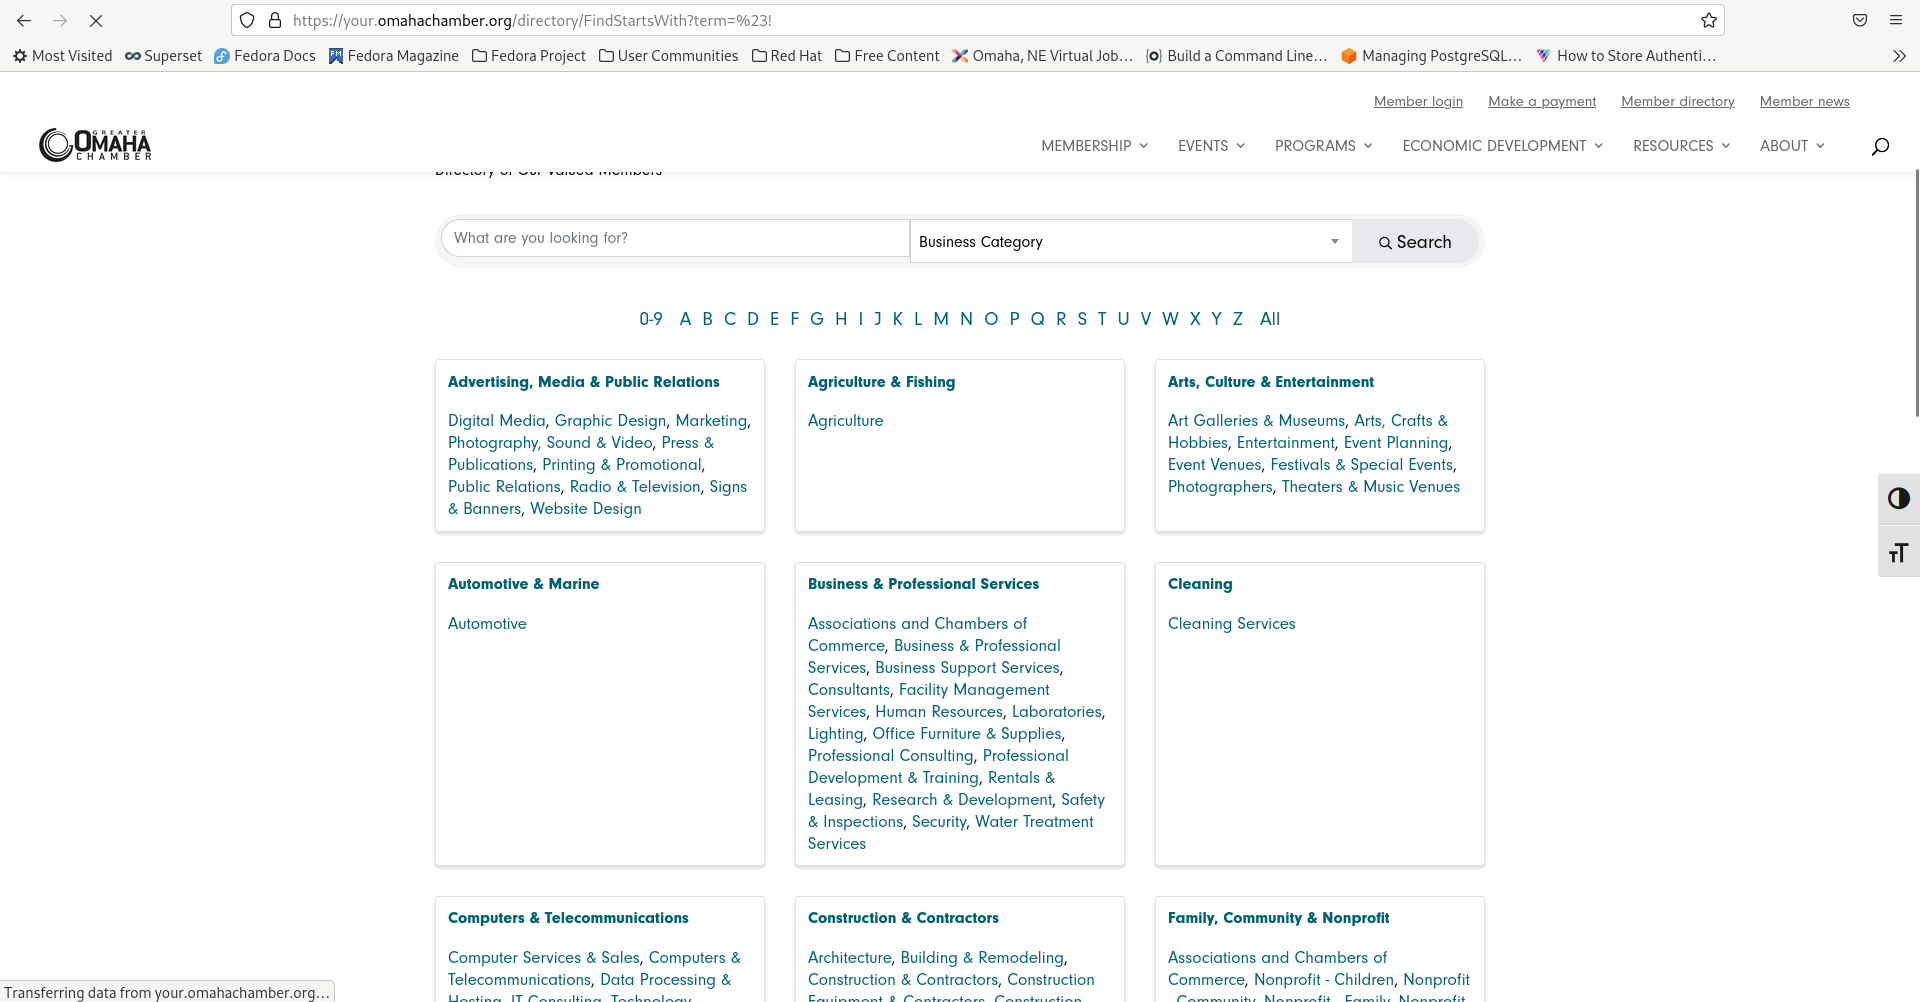
Task: Click the double-chevron to show more bookmarks
Action: point(1899,56)
